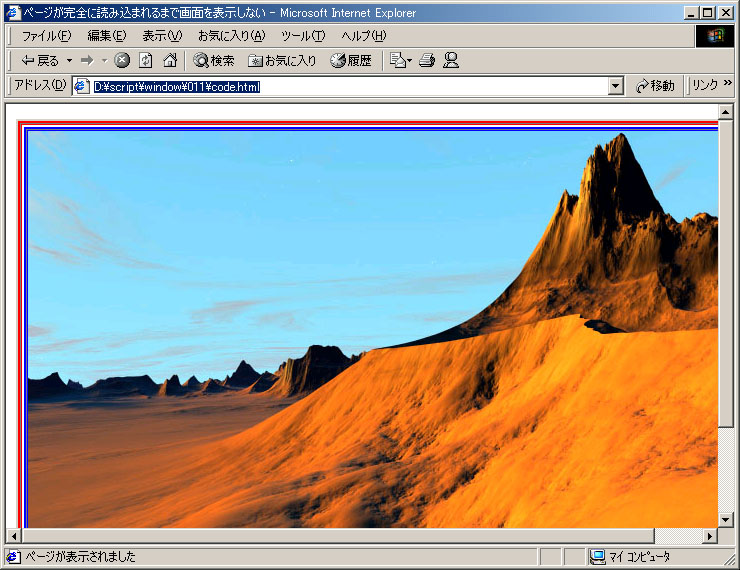Open the 検索 search pane

pos(214,60)
